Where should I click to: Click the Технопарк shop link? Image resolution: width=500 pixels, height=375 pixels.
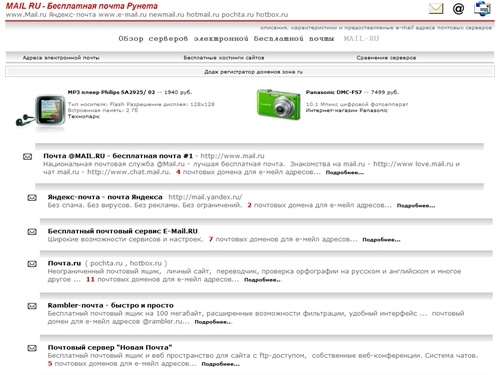84,116
